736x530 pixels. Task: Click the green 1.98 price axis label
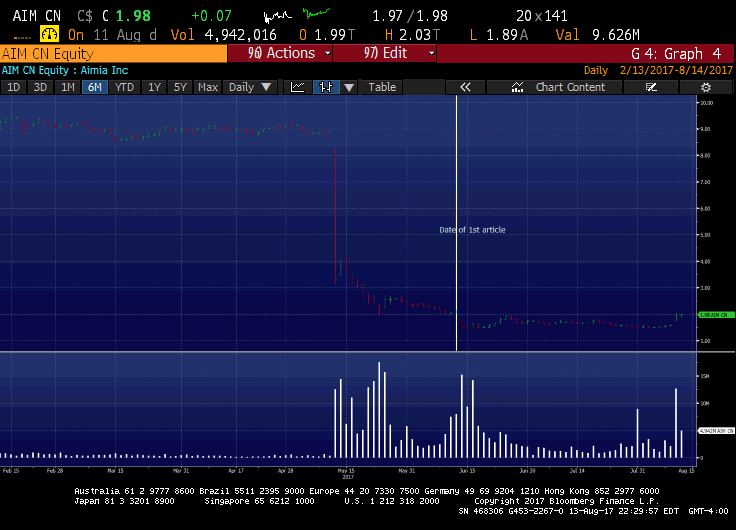(716, 315)
